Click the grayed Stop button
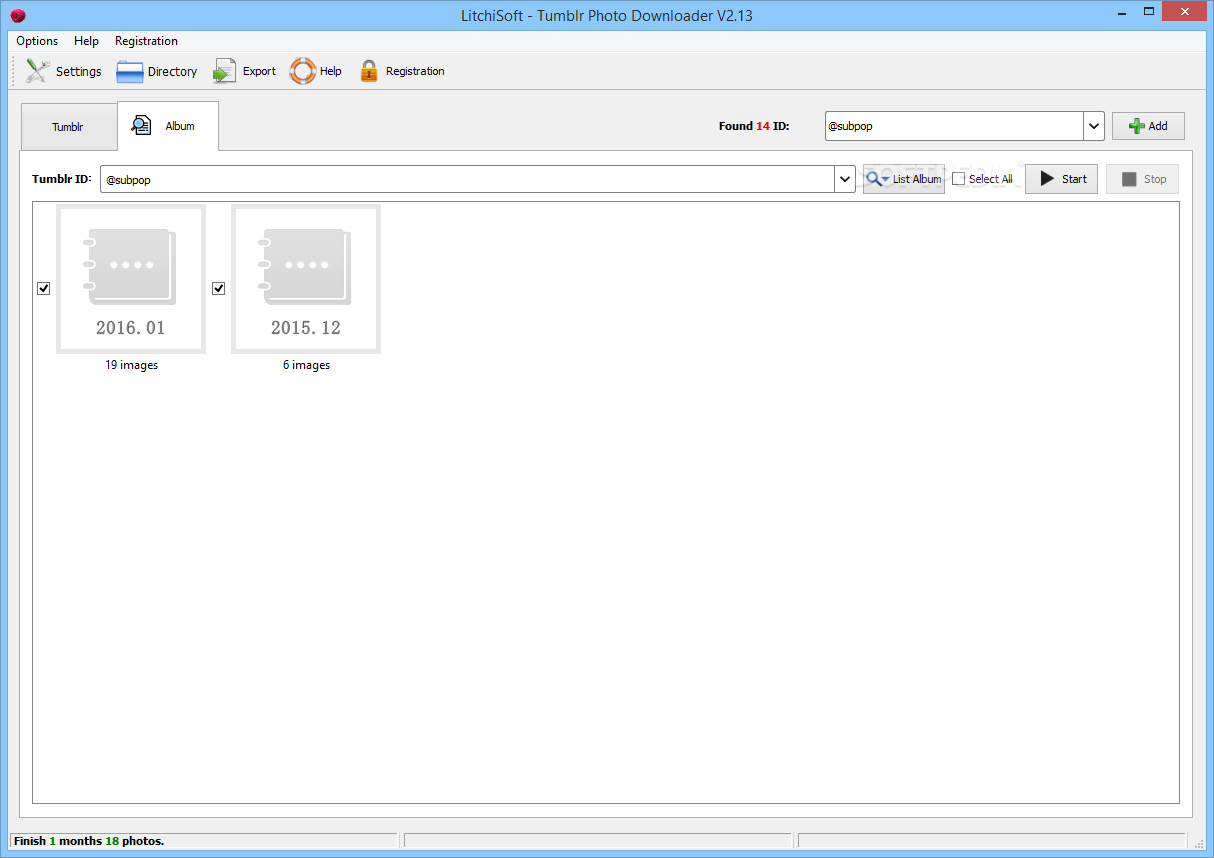Image resolution: width=1214 pixels, height=858 pixels. coord(1142,179)
